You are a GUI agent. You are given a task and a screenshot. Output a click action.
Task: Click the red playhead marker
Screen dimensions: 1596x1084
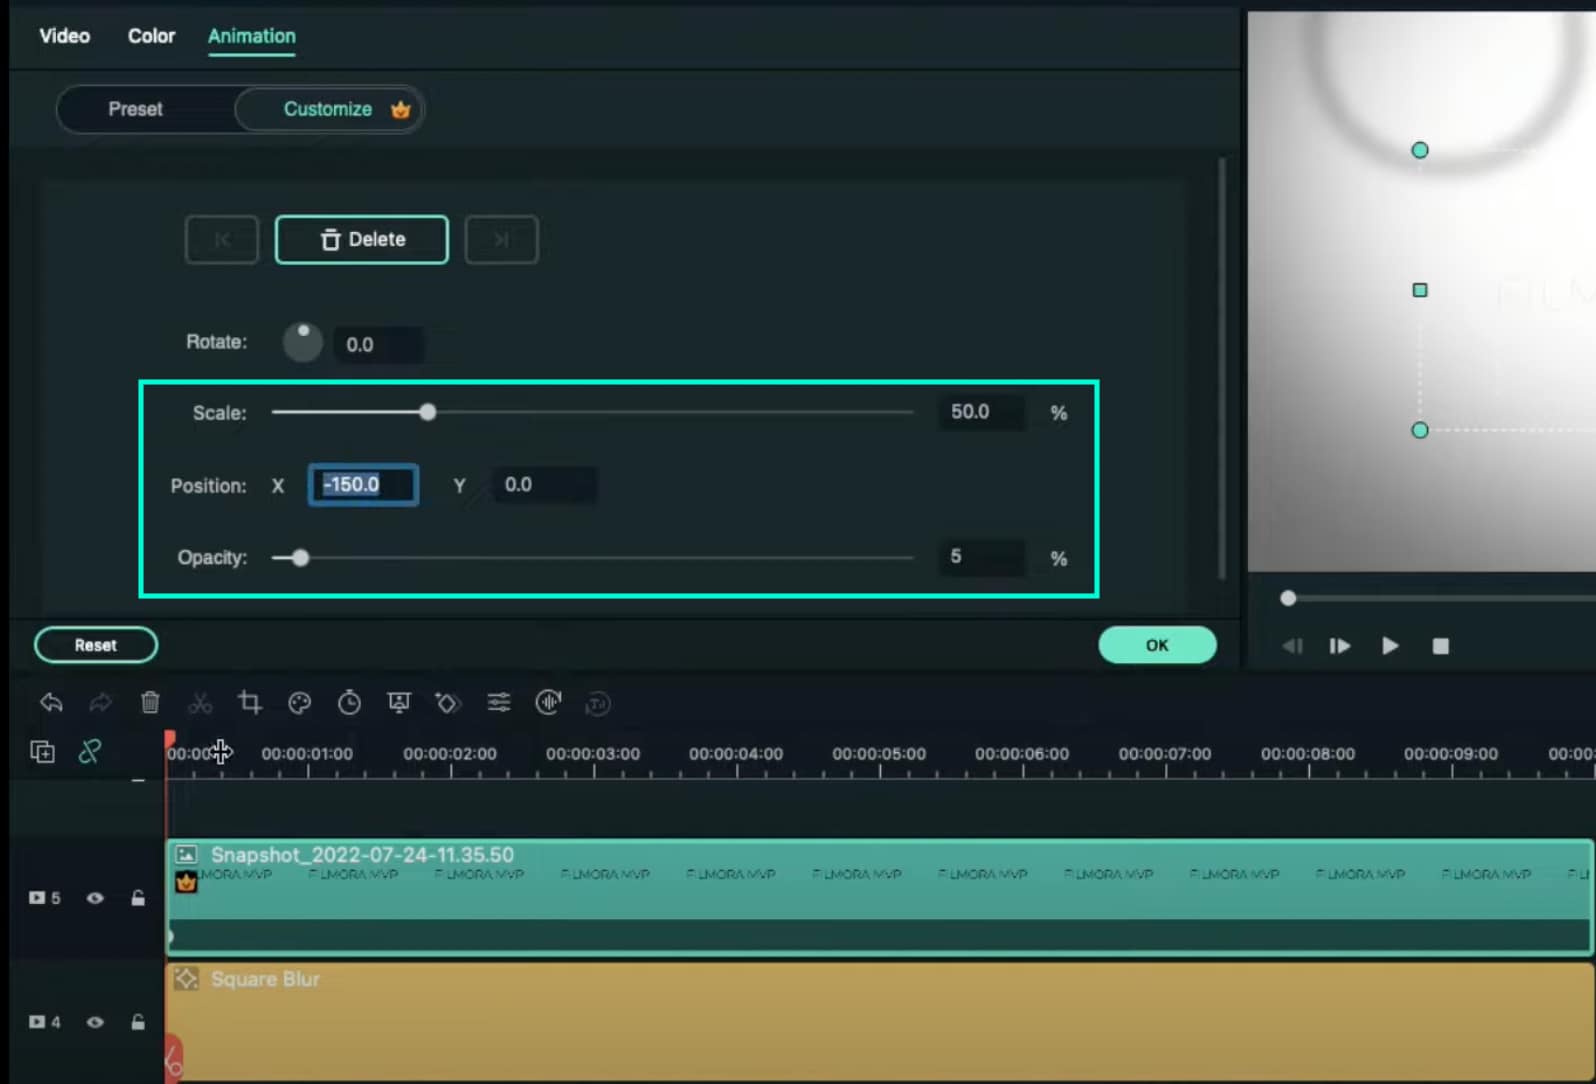tap(169, 739)
